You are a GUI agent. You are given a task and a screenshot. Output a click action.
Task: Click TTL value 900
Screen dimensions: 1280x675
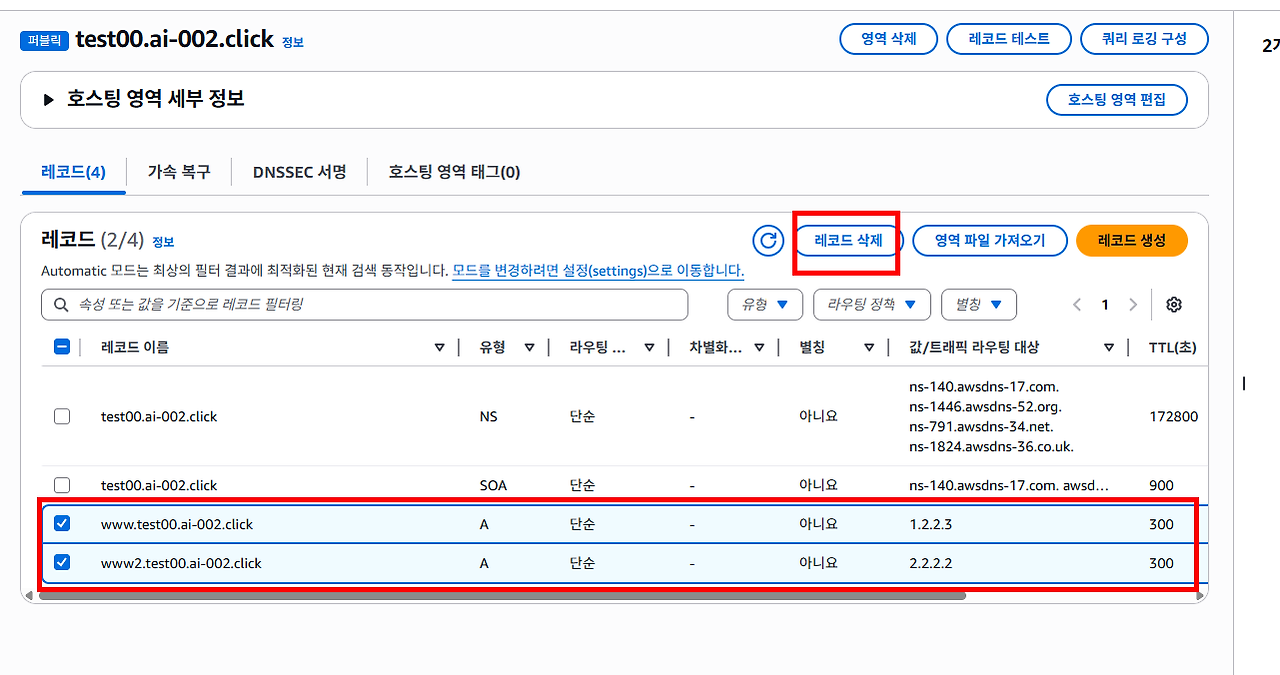[1161, 485]
